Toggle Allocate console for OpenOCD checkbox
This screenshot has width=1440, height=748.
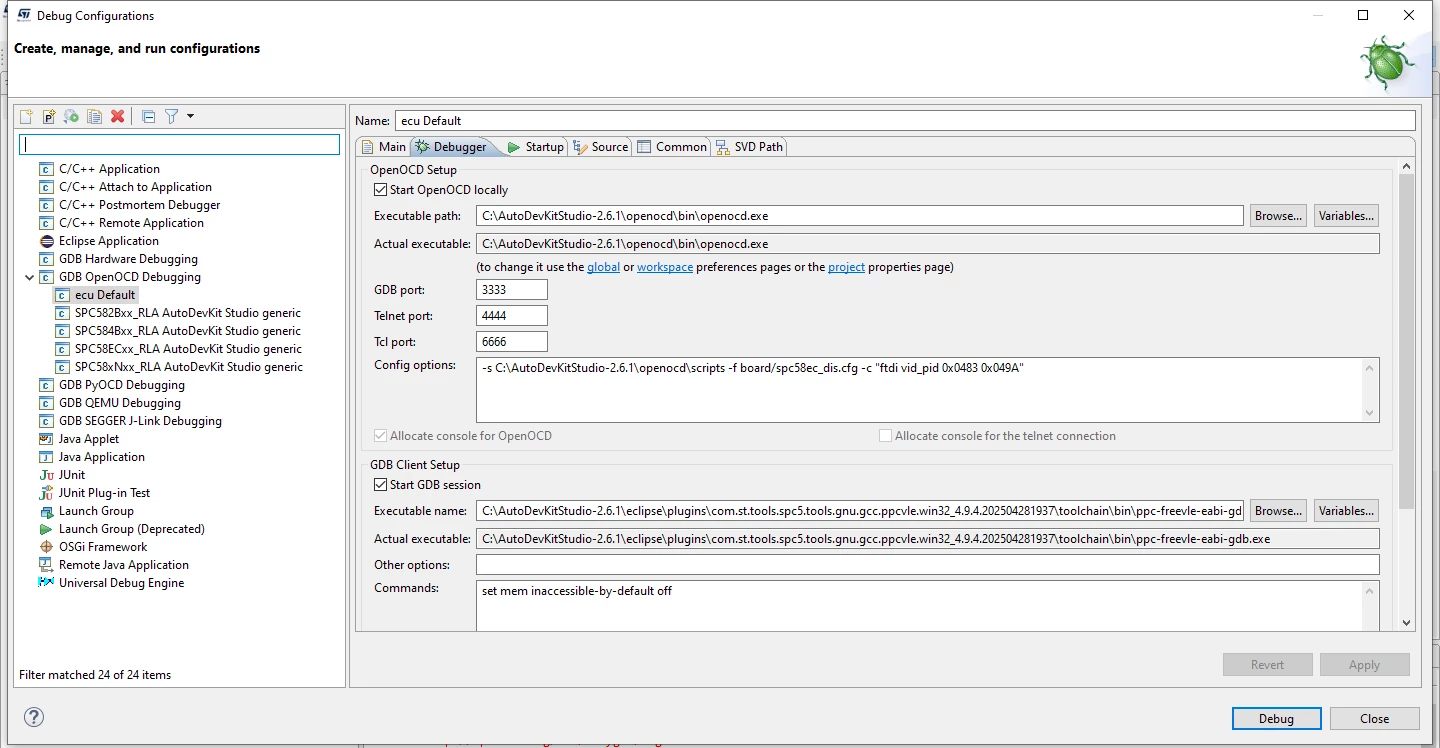(x=380, y=436)
